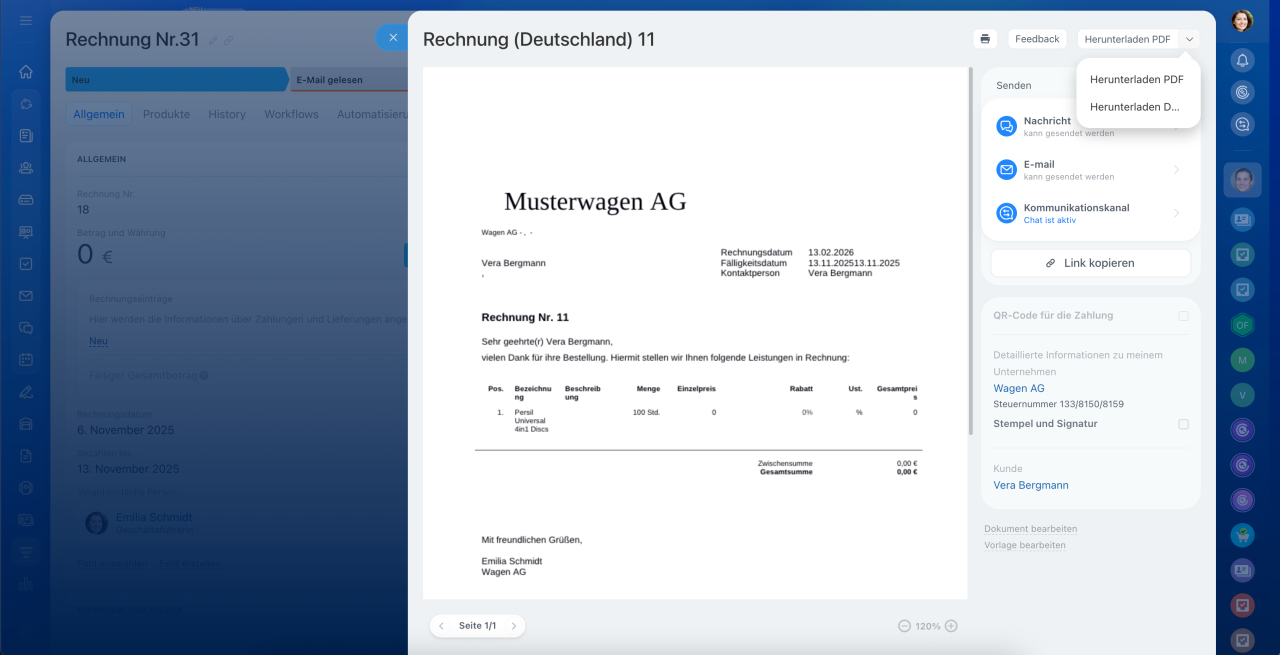Open the E-mail send option
This screenshot has width=1280, height=655.
coord(1090,170)
